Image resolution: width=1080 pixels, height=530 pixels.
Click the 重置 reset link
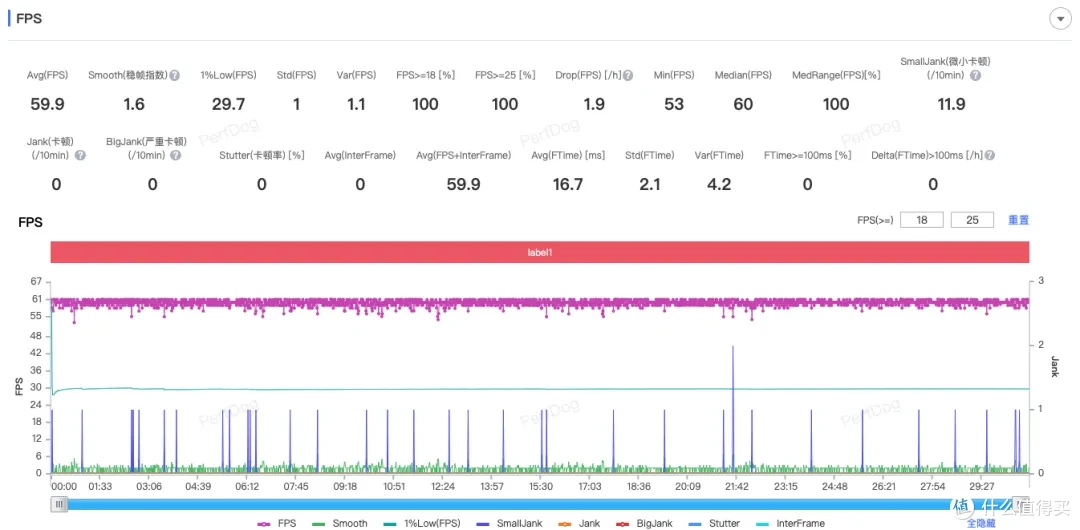[1018, 220]
